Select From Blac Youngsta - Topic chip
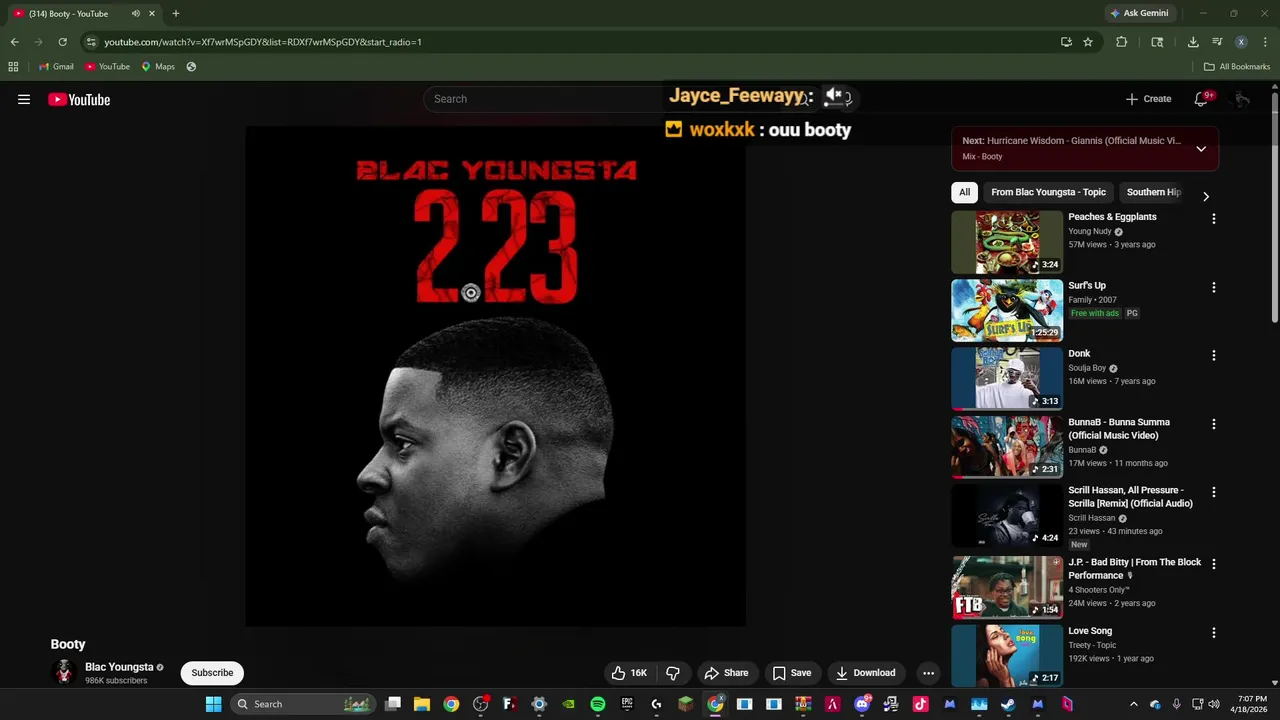 pos(1048,192)
